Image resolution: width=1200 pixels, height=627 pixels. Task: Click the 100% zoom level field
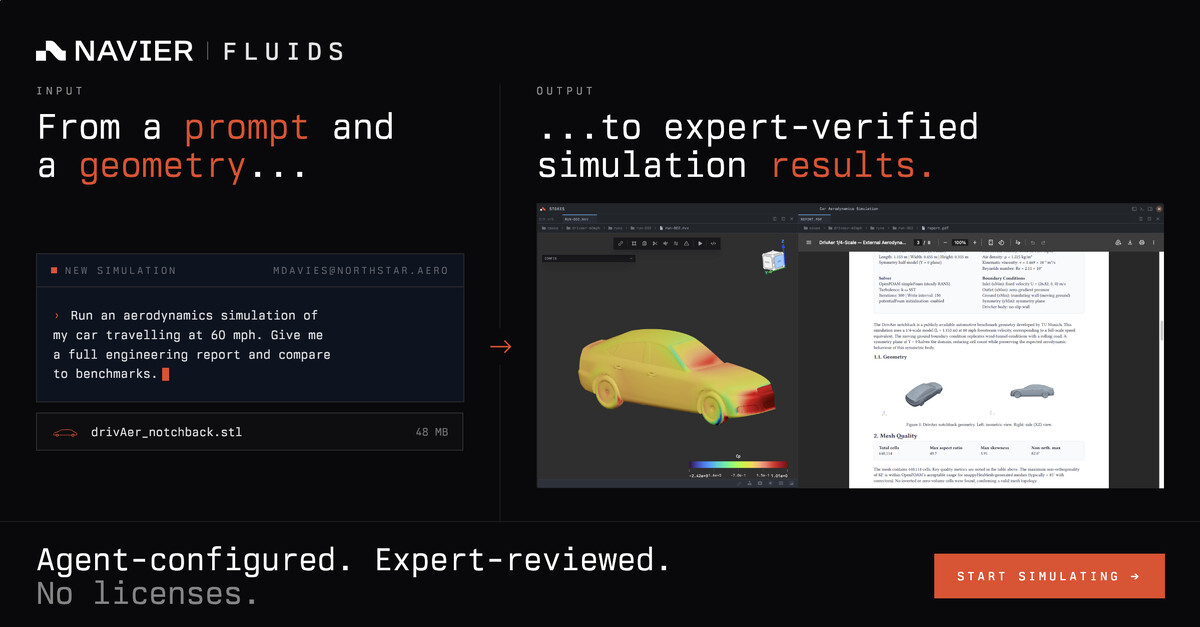coord(960,243)
